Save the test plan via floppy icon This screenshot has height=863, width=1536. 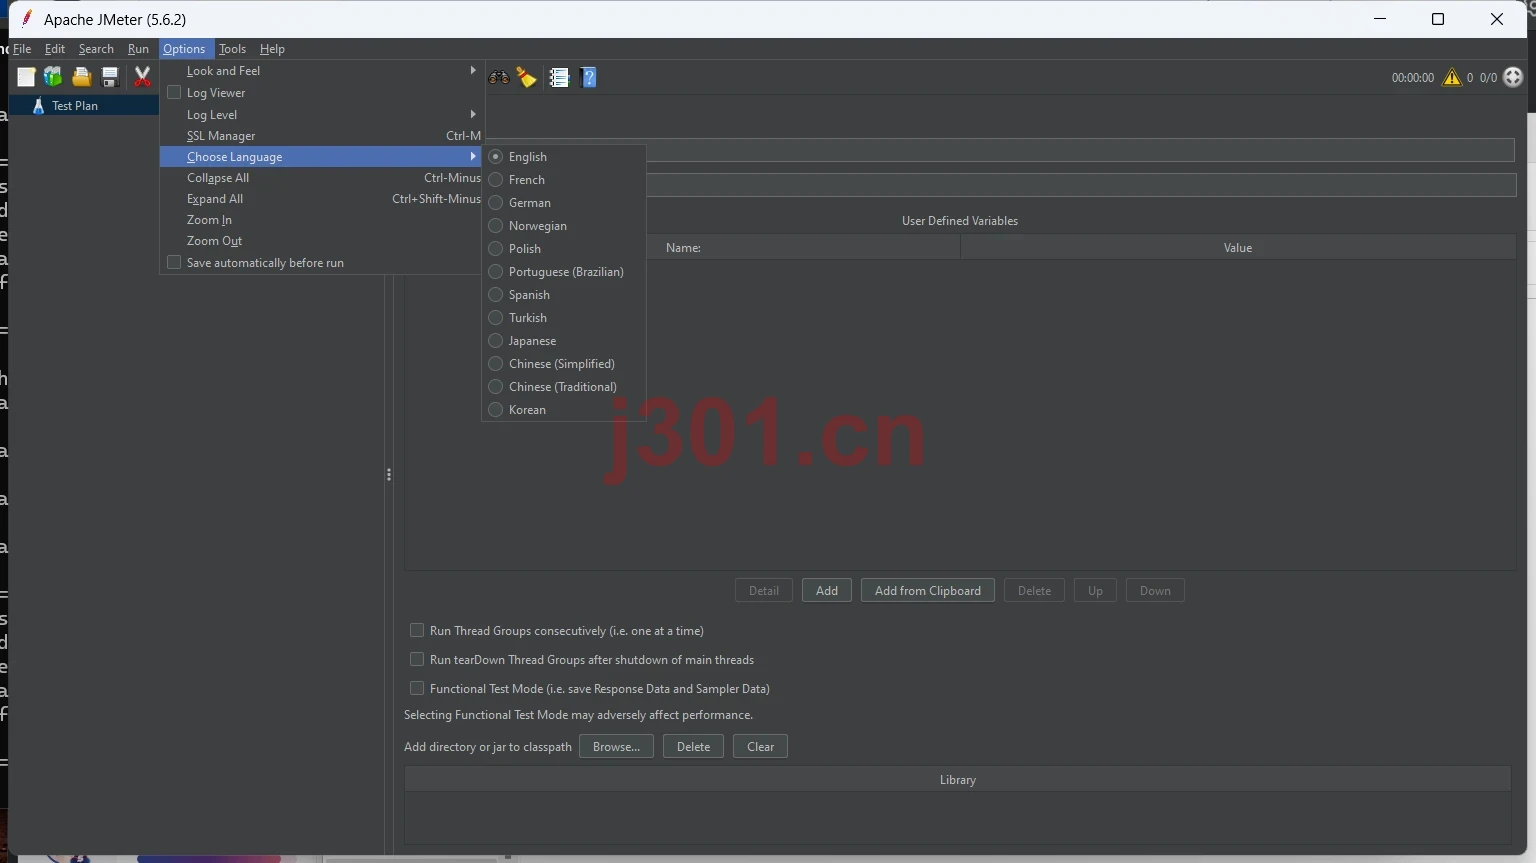(x=110, y=77)
